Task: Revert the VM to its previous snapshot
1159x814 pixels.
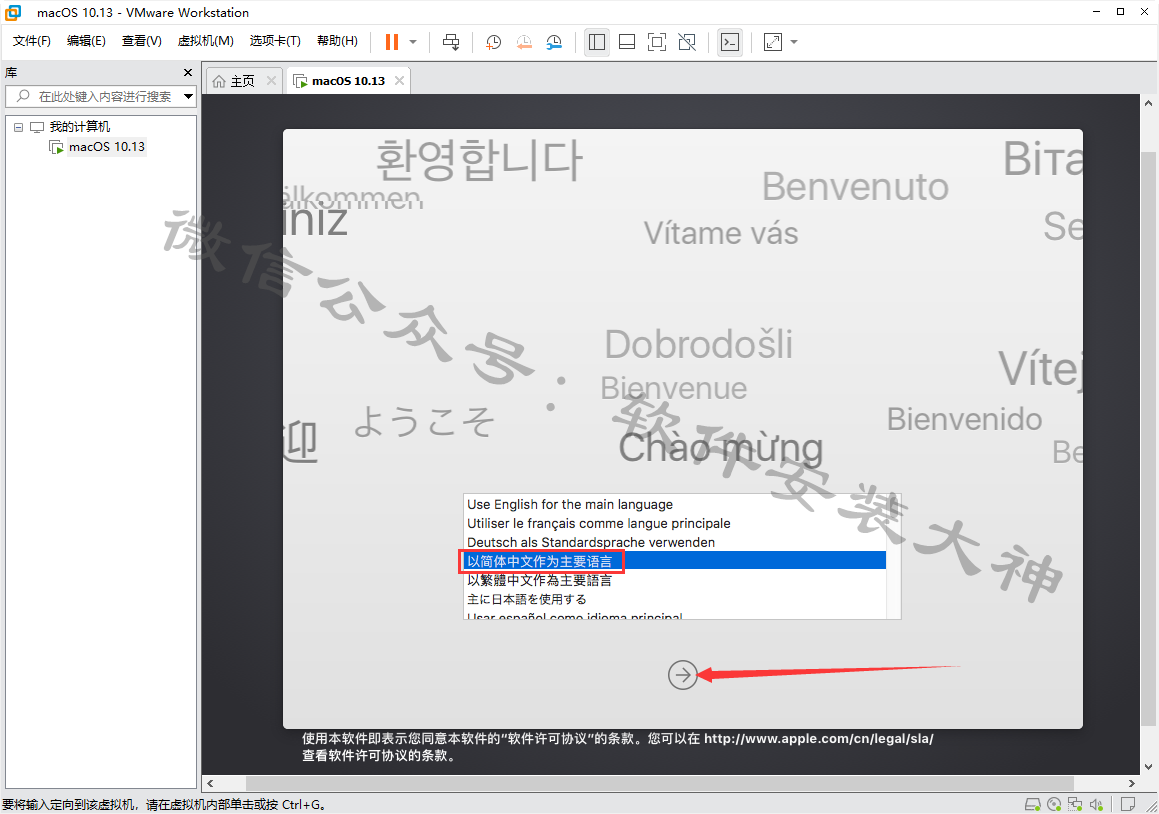Action: tap(524, 42)
